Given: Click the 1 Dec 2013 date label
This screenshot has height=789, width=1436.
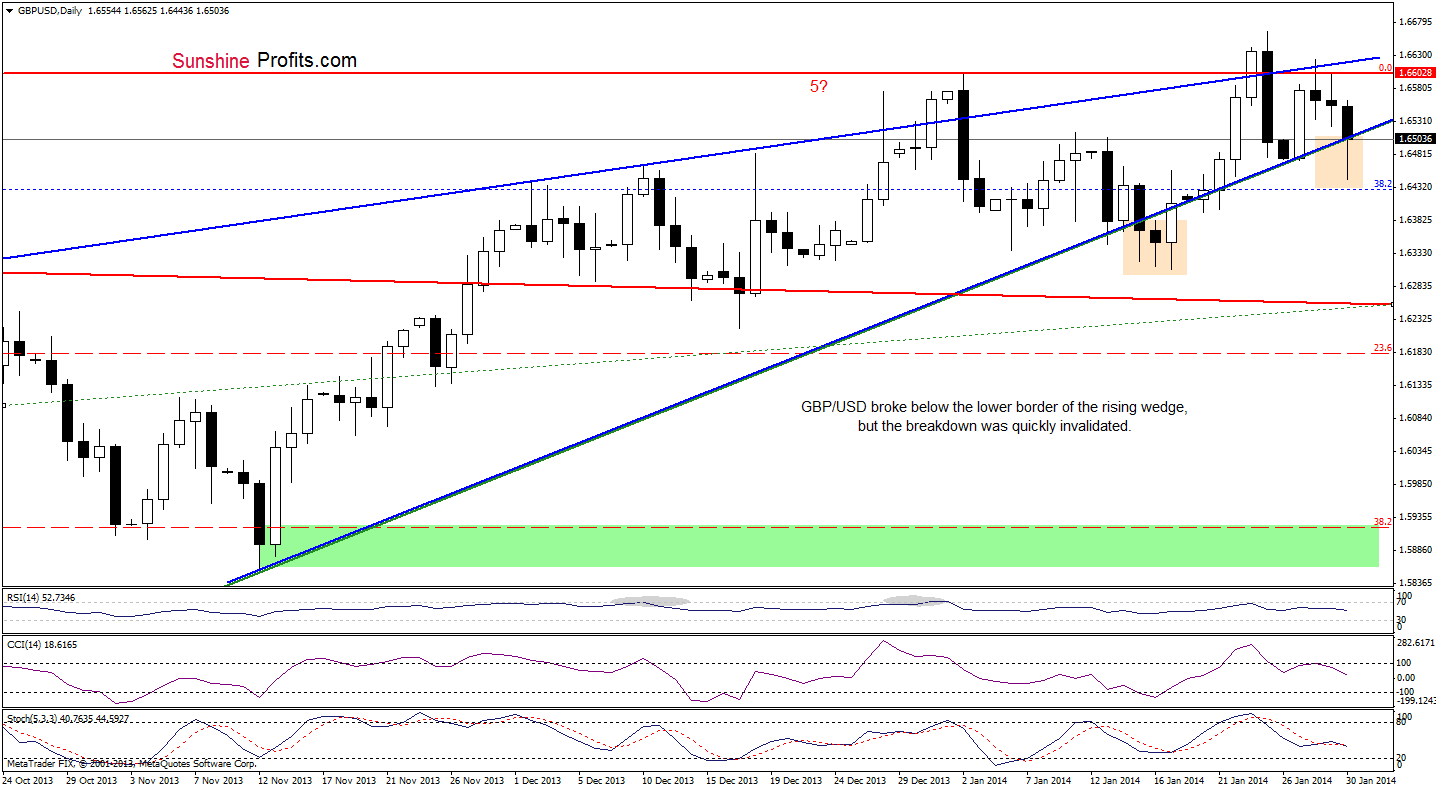Looking at the screenshot, I should pos(540,780).
